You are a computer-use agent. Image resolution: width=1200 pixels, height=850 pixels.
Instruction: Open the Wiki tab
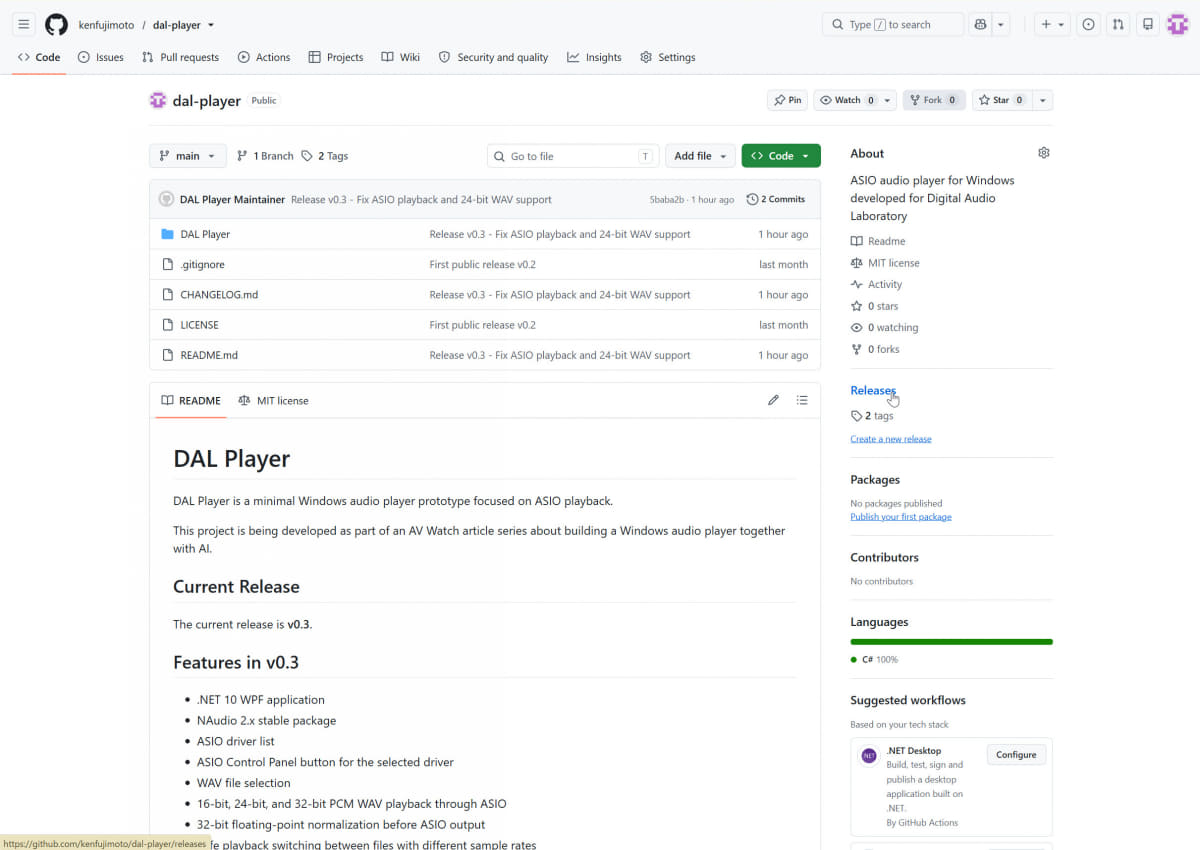(400, 57)
